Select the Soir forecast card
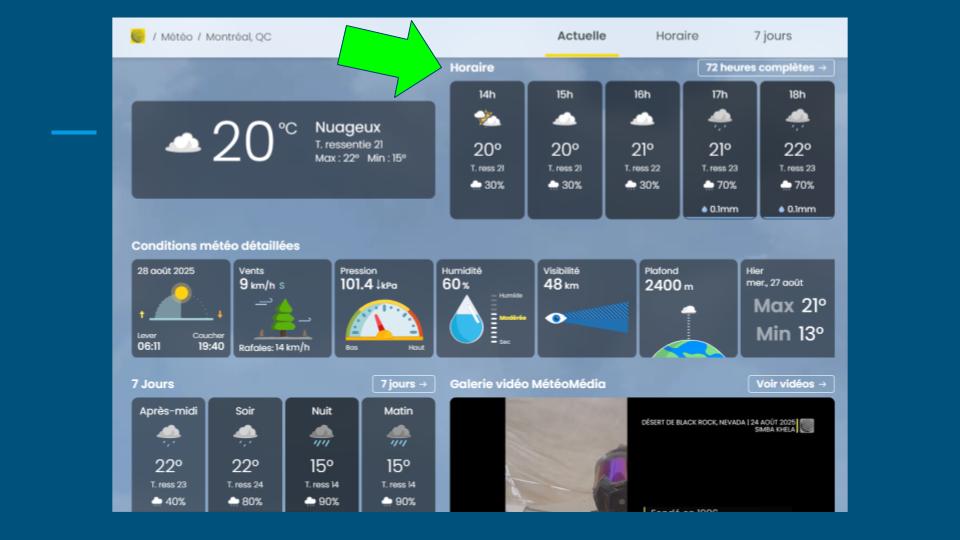Image resolution: width=960 pixels, height=540 pixels. (x=245, y=455)
